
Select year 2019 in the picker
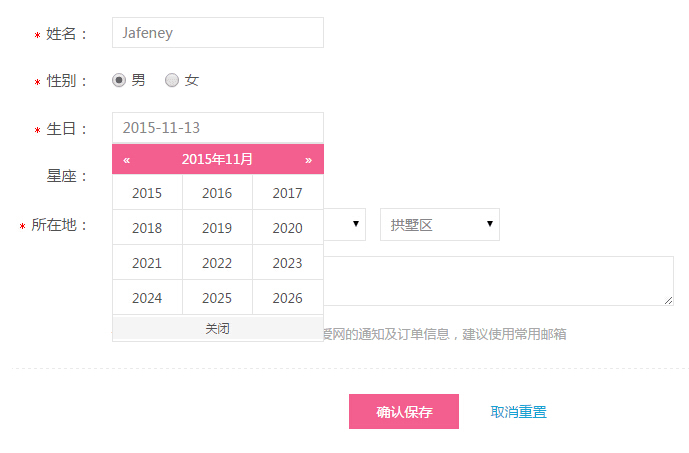(x=217, y=228)
